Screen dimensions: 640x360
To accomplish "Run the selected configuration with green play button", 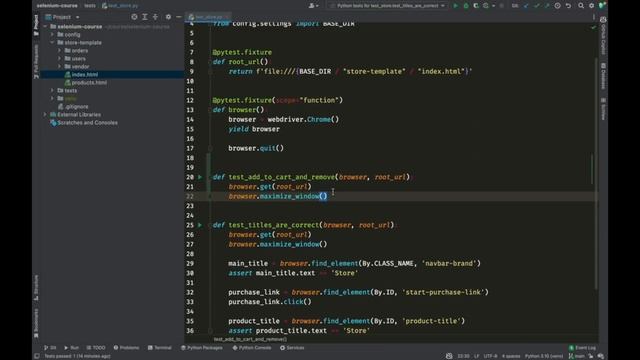I will (456, 6).
